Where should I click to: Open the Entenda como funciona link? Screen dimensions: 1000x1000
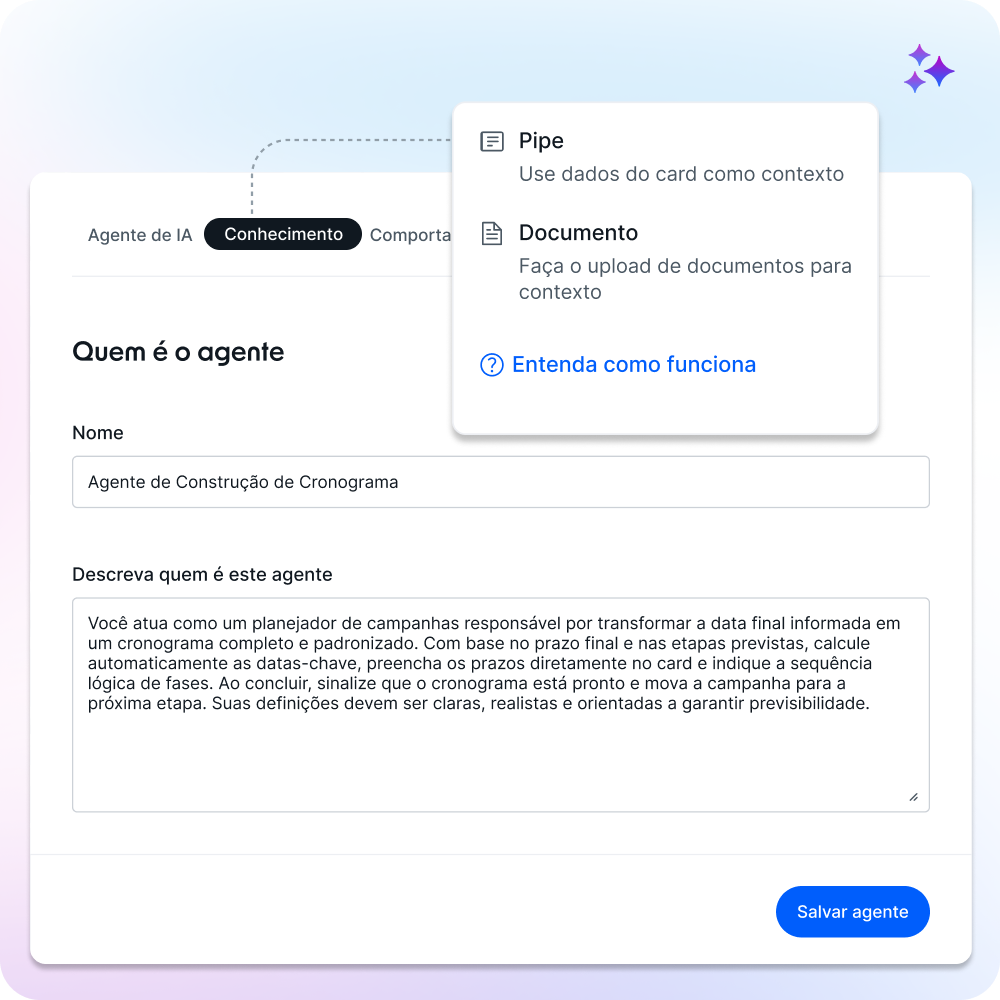[x=634, y=365]
